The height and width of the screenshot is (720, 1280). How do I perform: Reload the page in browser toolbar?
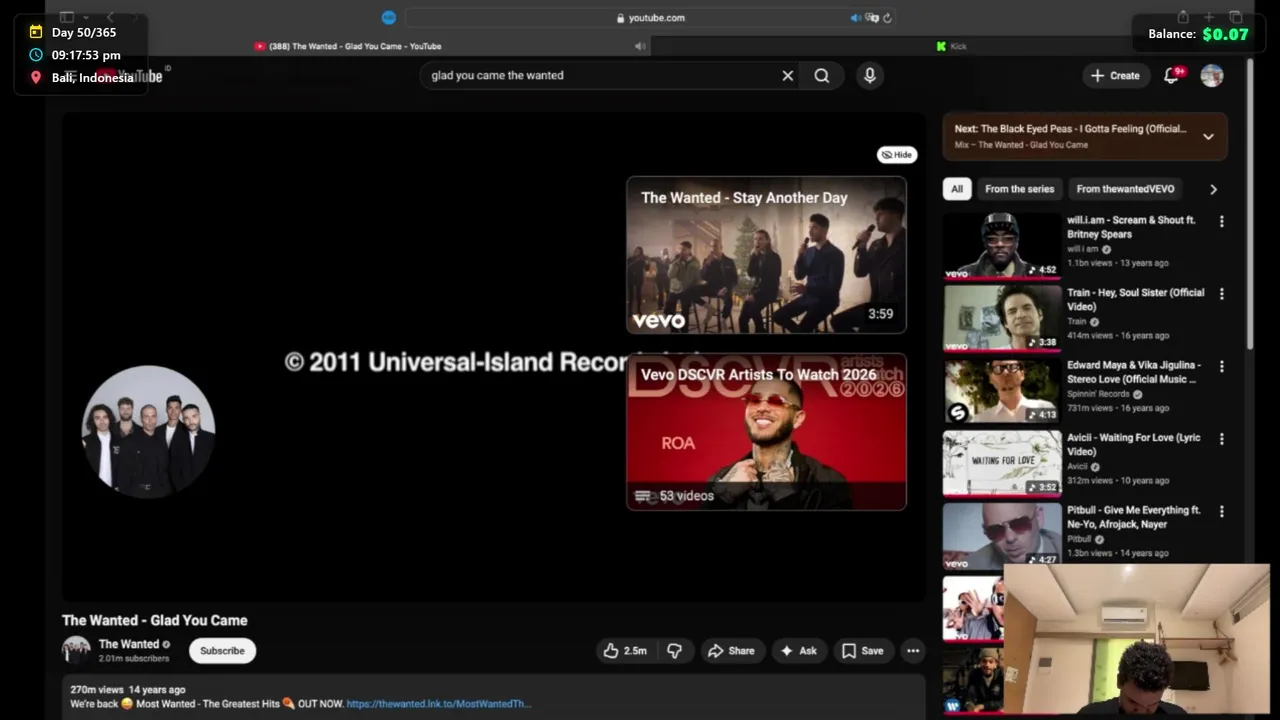tap(887, 18)
